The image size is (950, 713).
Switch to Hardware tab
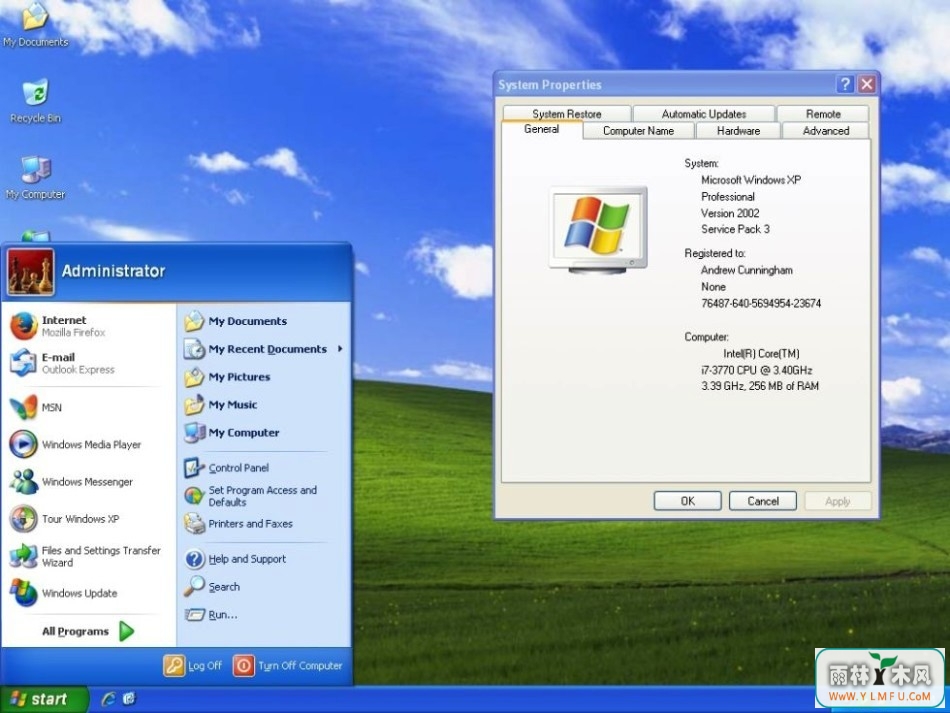738,131
